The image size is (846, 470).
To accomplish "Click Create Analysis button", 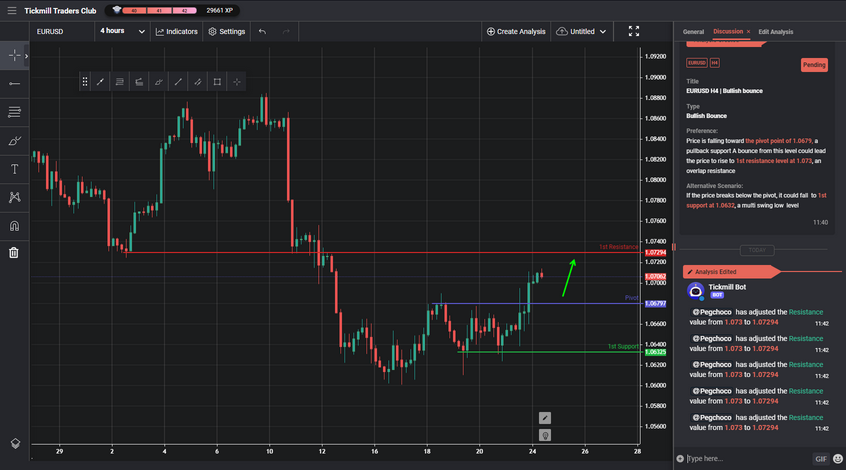I will tap(516, 31).
